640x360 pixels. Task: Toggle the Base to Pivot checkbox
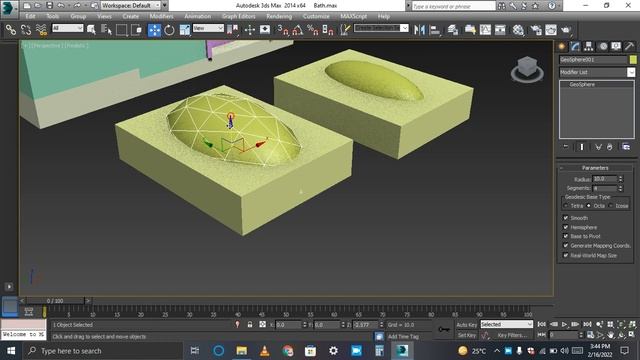[566, 236]
